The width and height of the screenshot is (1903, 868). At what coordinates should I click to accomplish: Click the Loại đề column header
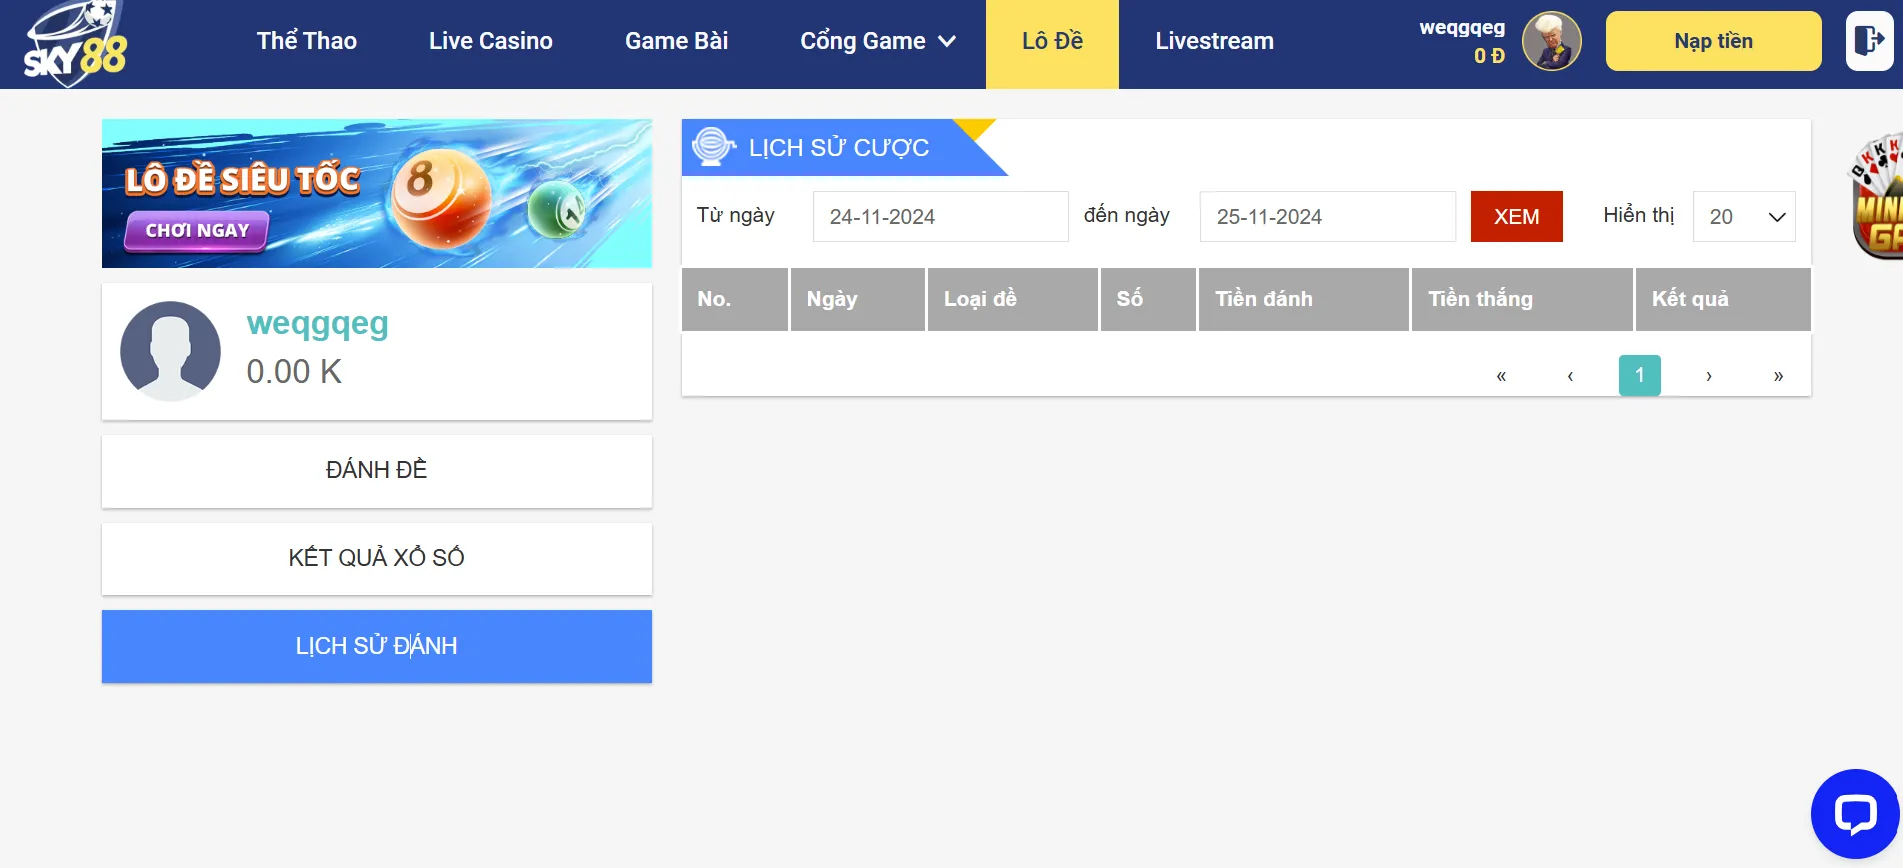point(1013,299)
